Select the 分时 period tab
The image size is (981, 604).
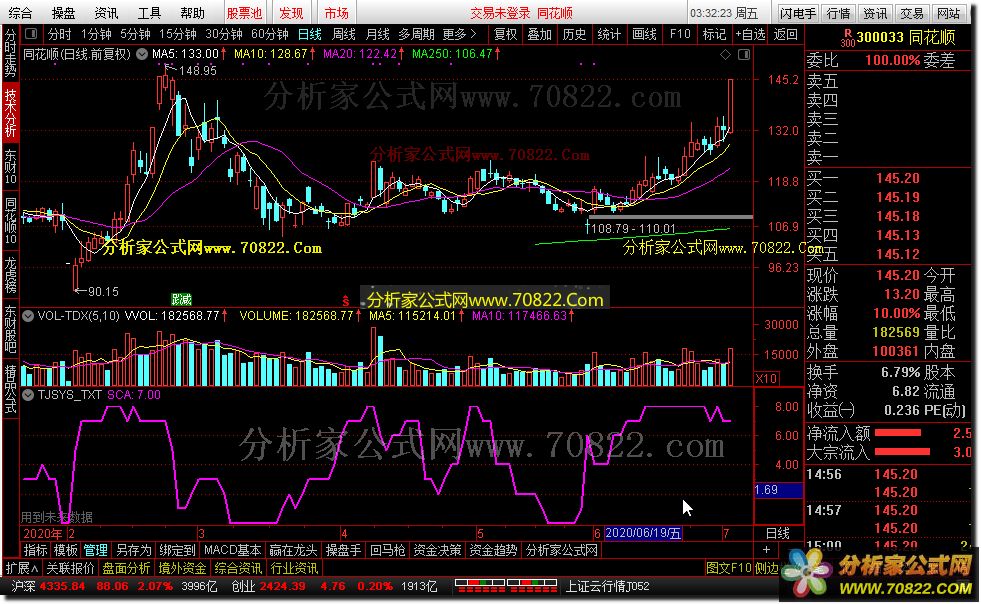(x=60, y=34)
